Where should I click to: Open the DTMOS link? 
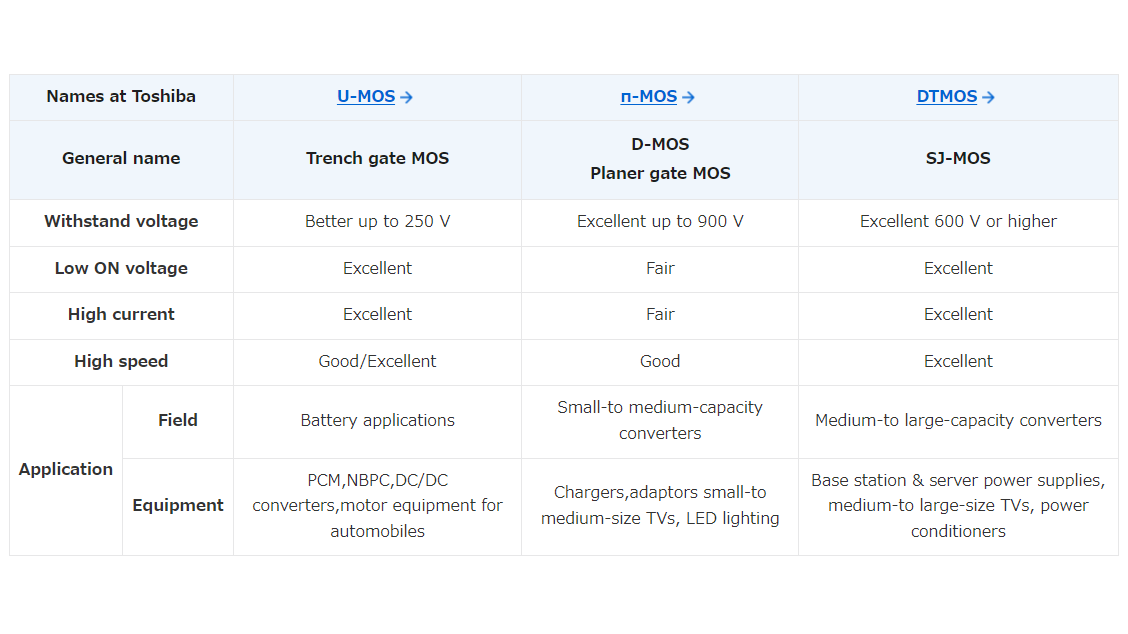tap(947, 96)
